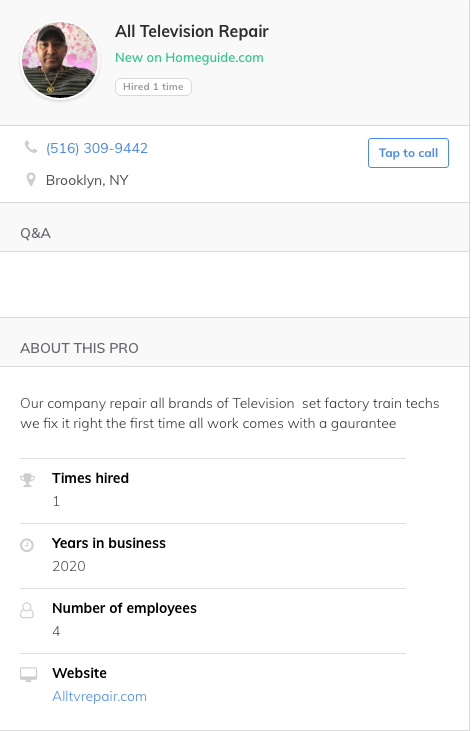Viewport: 475px width, 731px height.
Task: Call the (516) 309-9442 phone number link
Action: point(97,148)
